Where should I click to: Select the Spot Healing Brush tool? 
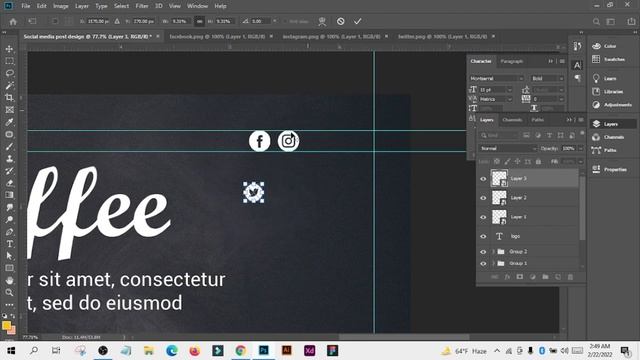click(x=9, y=134)
